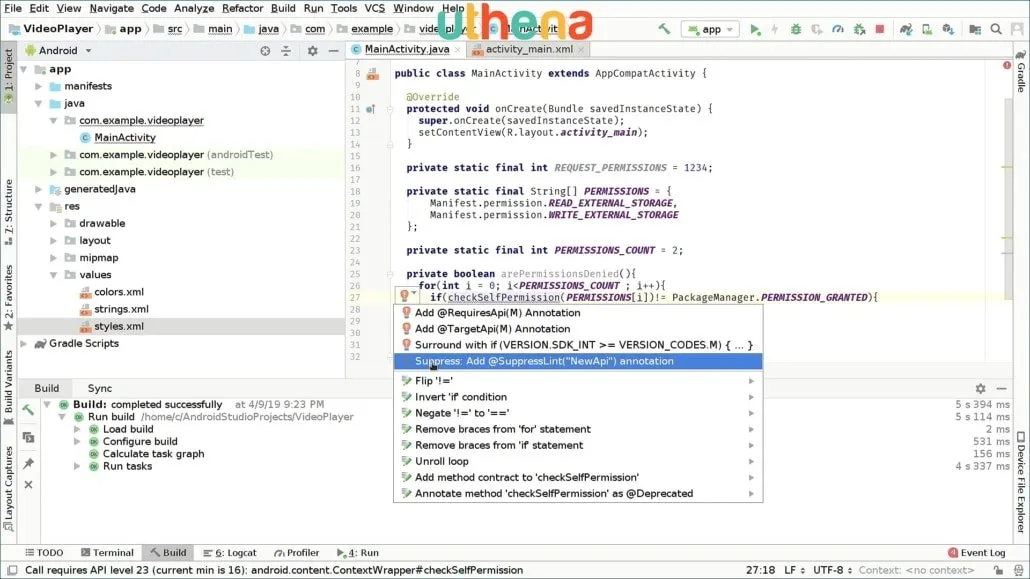This screenshot has height=579, width=1030.
Task: Click the Make Project hammer icon
Action: pos(664,29)
